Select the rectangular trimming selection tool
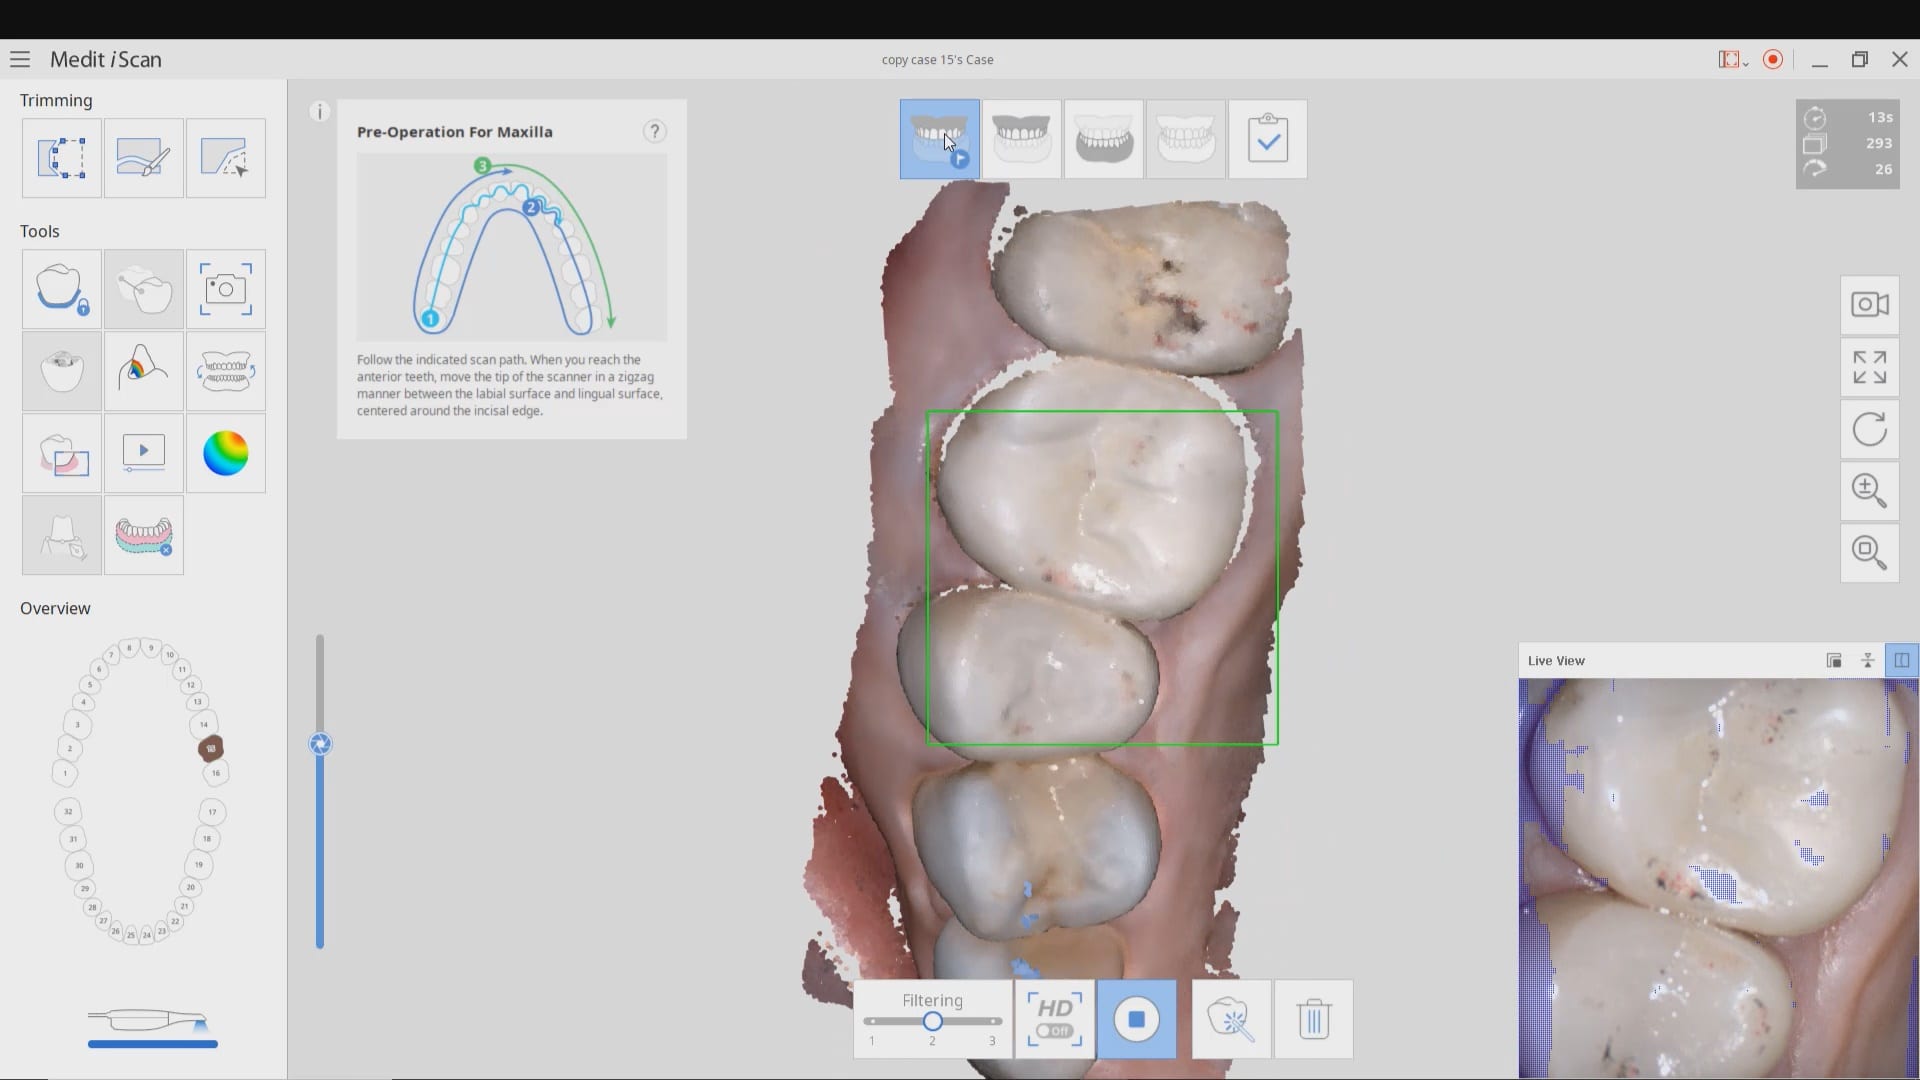Image resolution: width=1920 pixels, height=1080 pixels. (62, 158)
